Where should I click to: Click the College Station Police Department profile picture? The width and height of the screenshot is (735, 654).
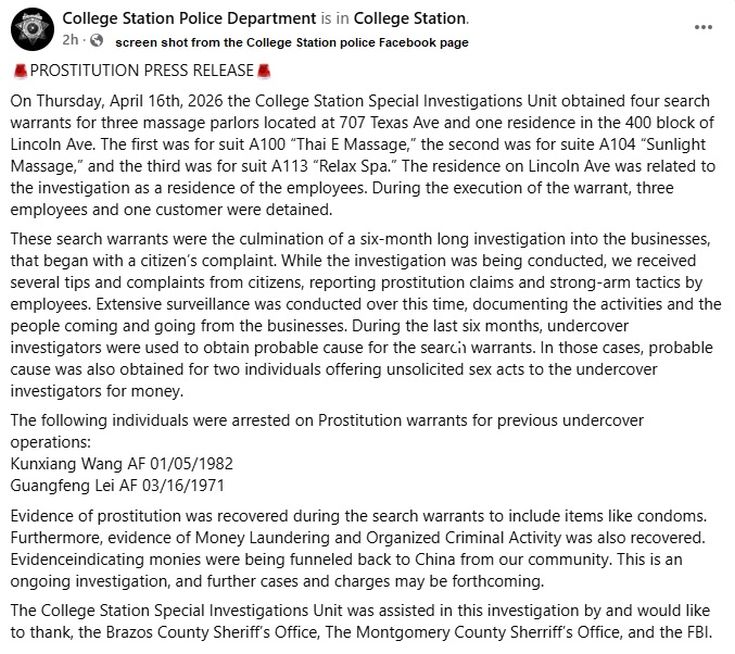click(31, 30)
